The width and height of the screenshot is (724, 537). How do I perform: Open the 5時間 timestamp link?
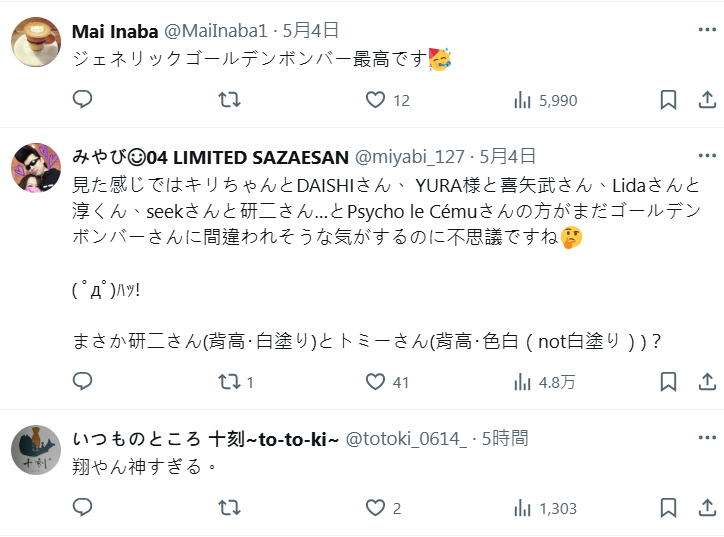pyautogui.click(x=504, y=438)
